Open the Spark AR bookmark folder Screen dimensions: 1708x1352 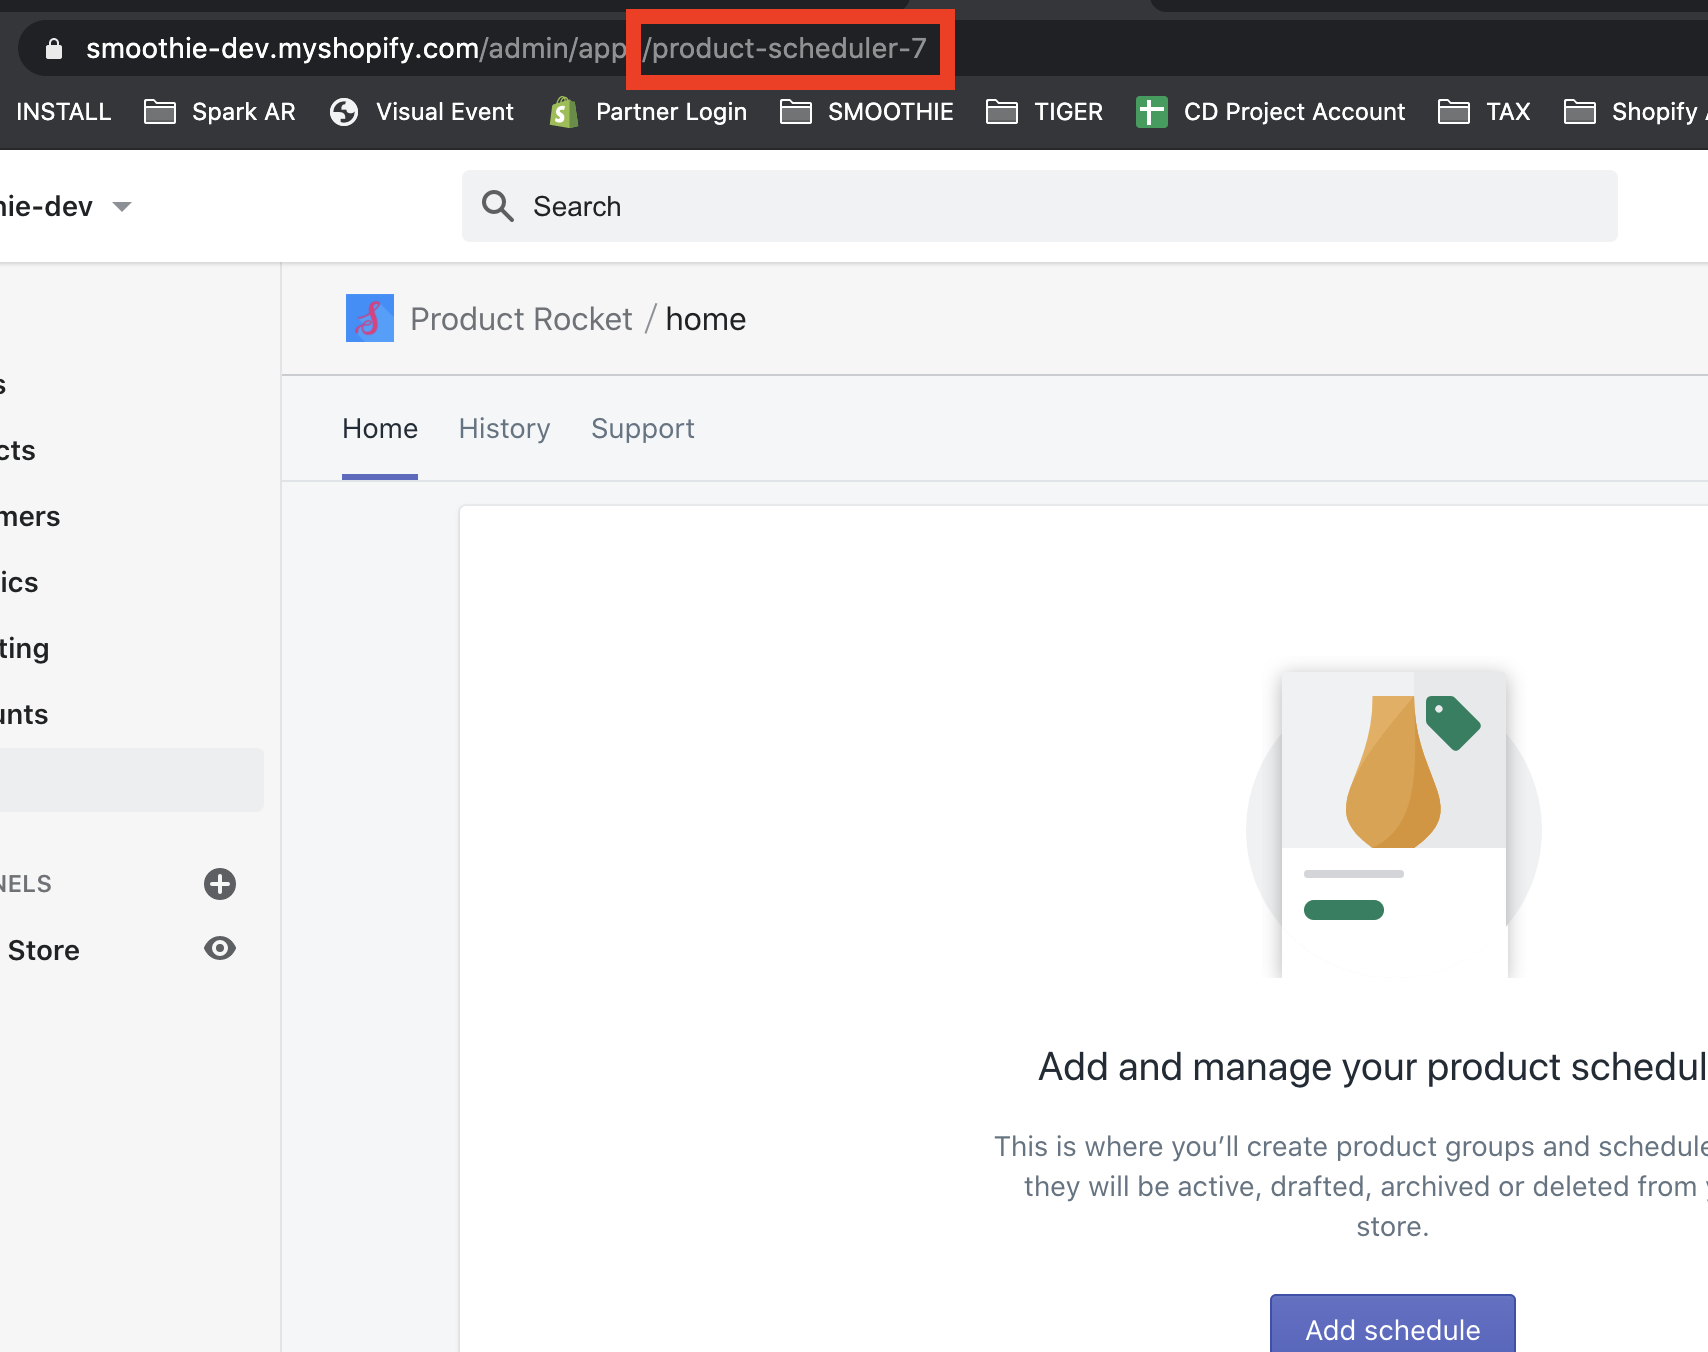click(220, 112)
